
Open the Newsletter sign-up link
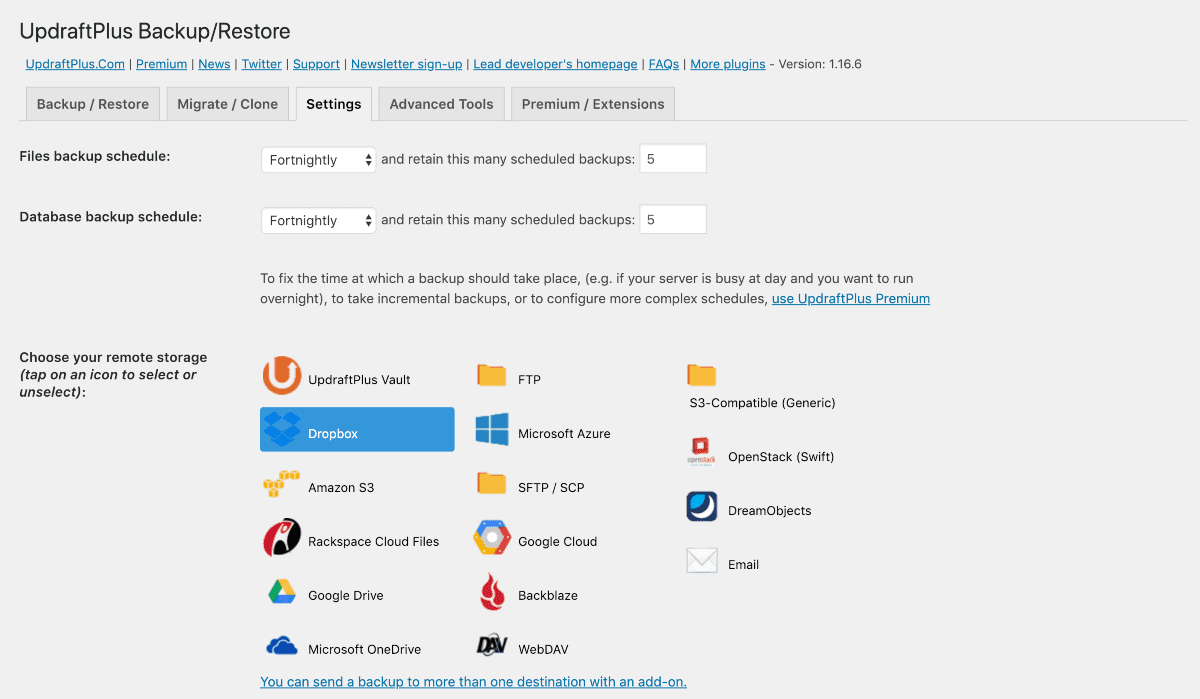(406, 63)
